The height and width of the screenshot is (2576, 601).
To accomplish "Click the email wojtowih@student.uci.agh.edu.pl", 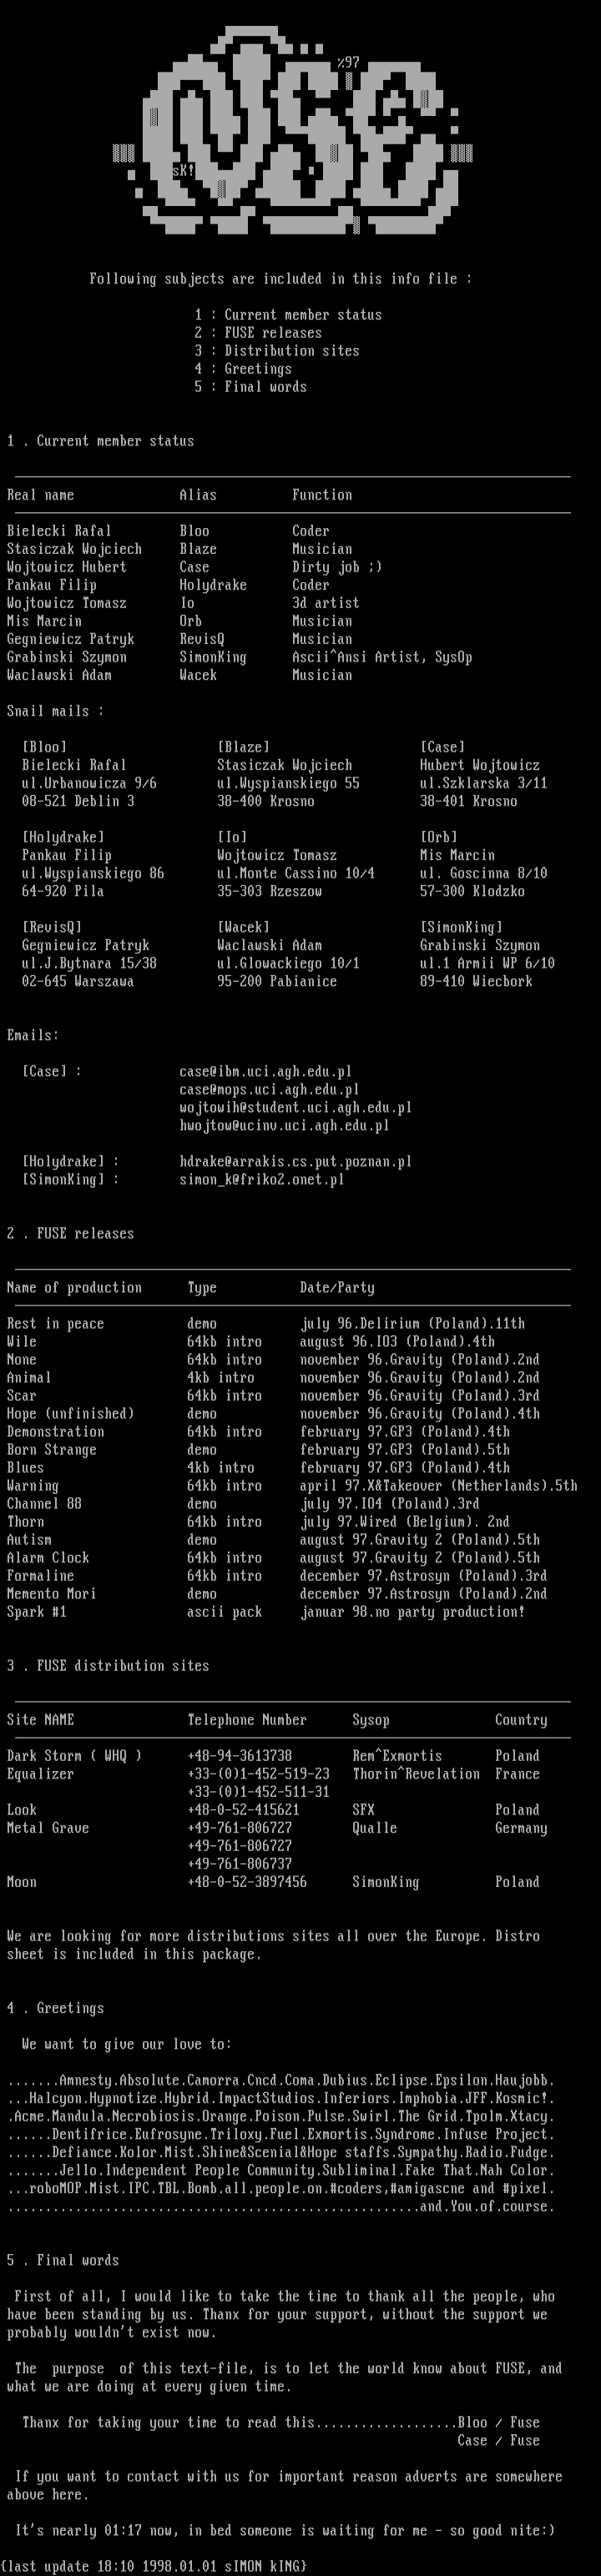I will coord(295,1108).
